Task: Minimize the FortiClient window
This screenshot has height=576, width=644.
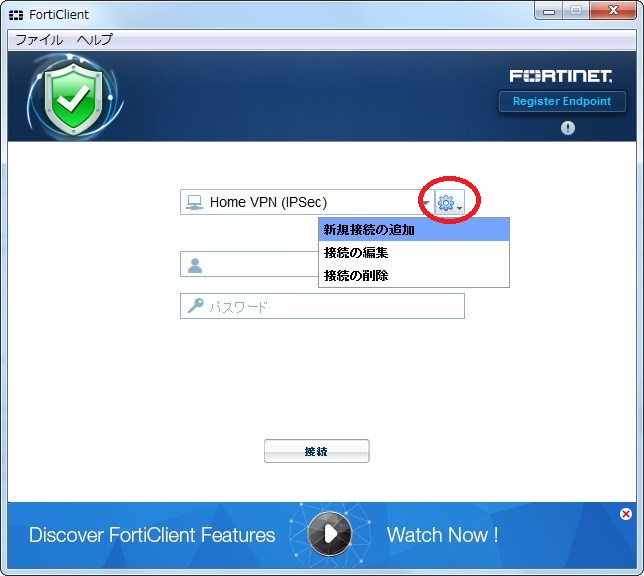Action: coord(549,11)
